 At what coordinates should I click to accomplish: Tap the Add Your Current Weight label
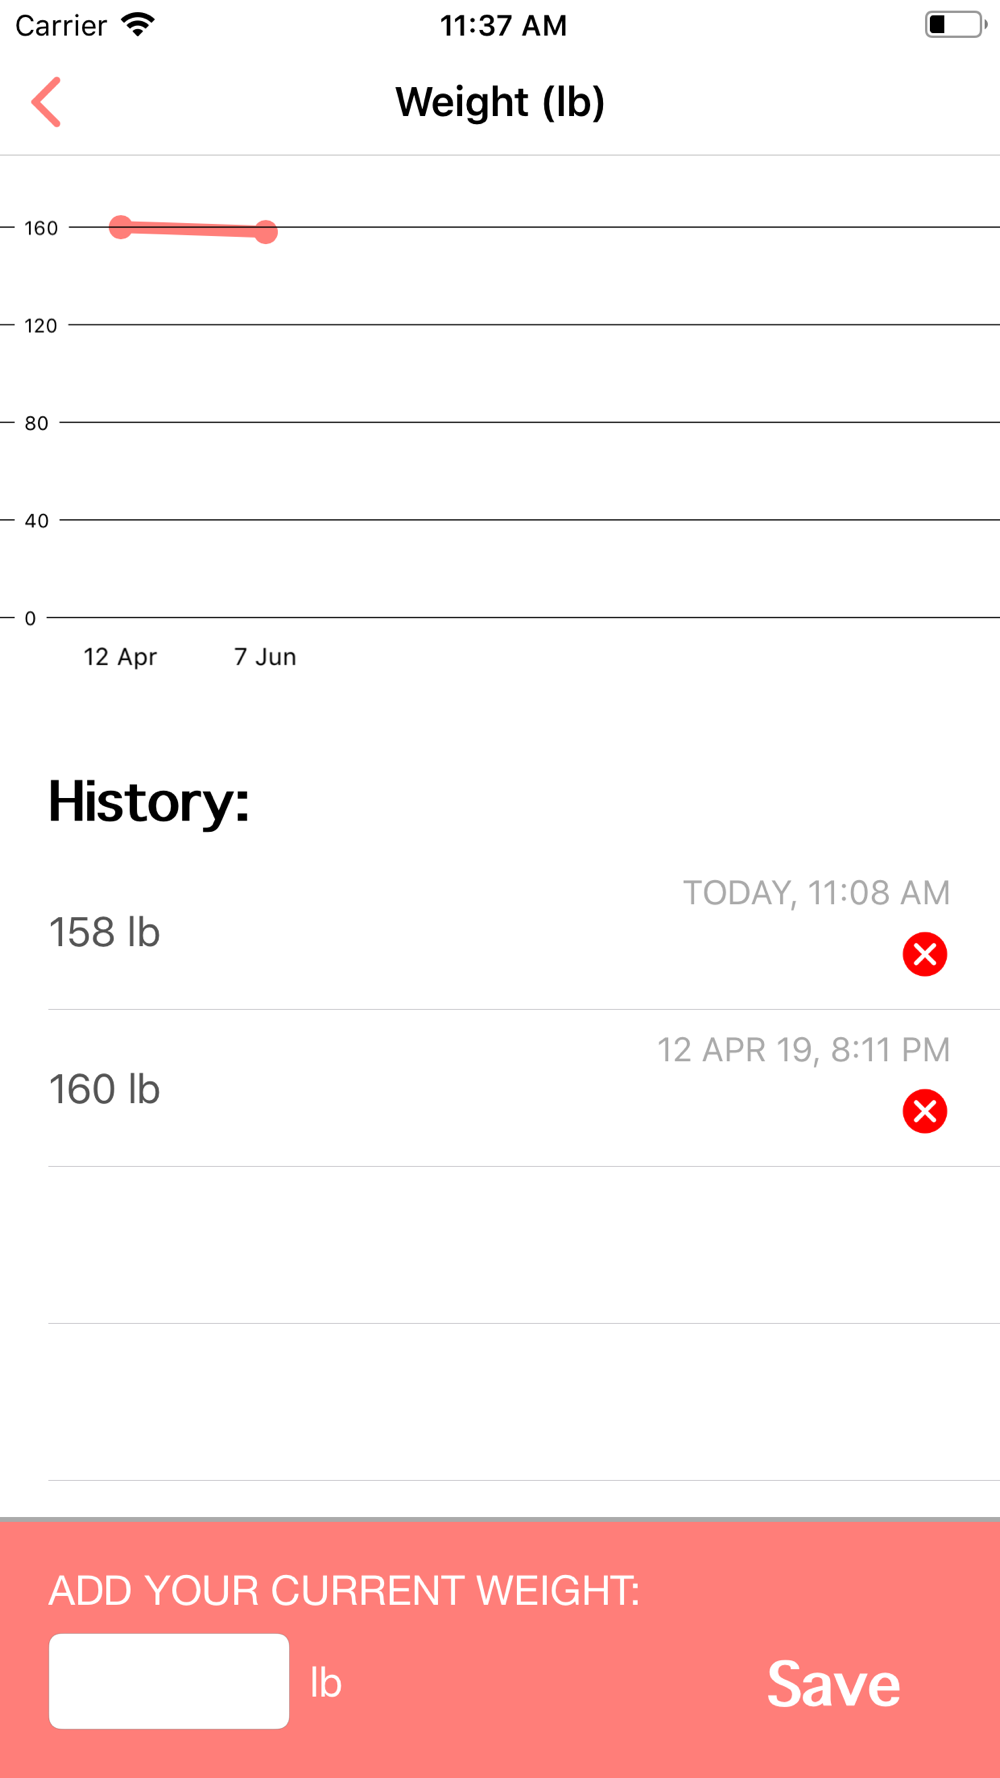tap(344, 1590)
